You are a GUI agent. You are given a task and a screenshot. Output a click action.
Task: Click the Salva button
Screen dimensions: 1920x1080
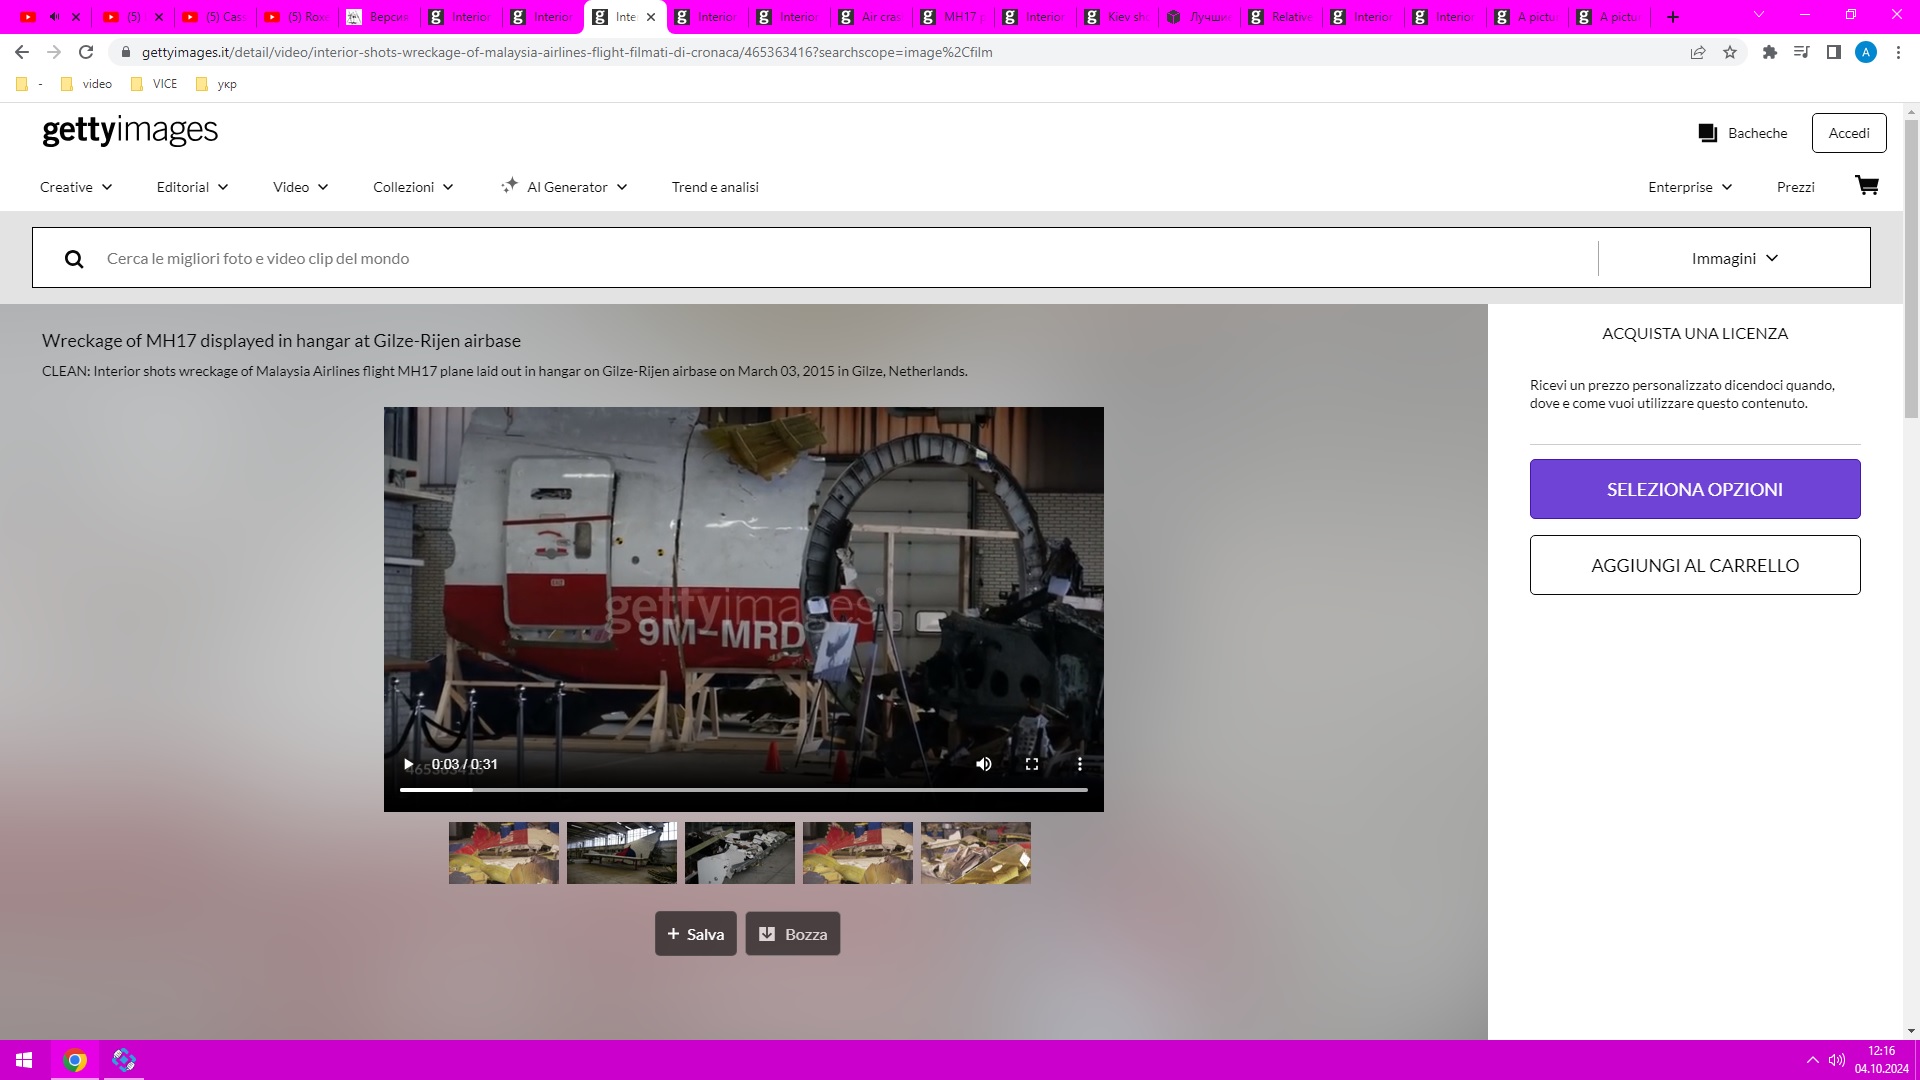tap(696, 934)
